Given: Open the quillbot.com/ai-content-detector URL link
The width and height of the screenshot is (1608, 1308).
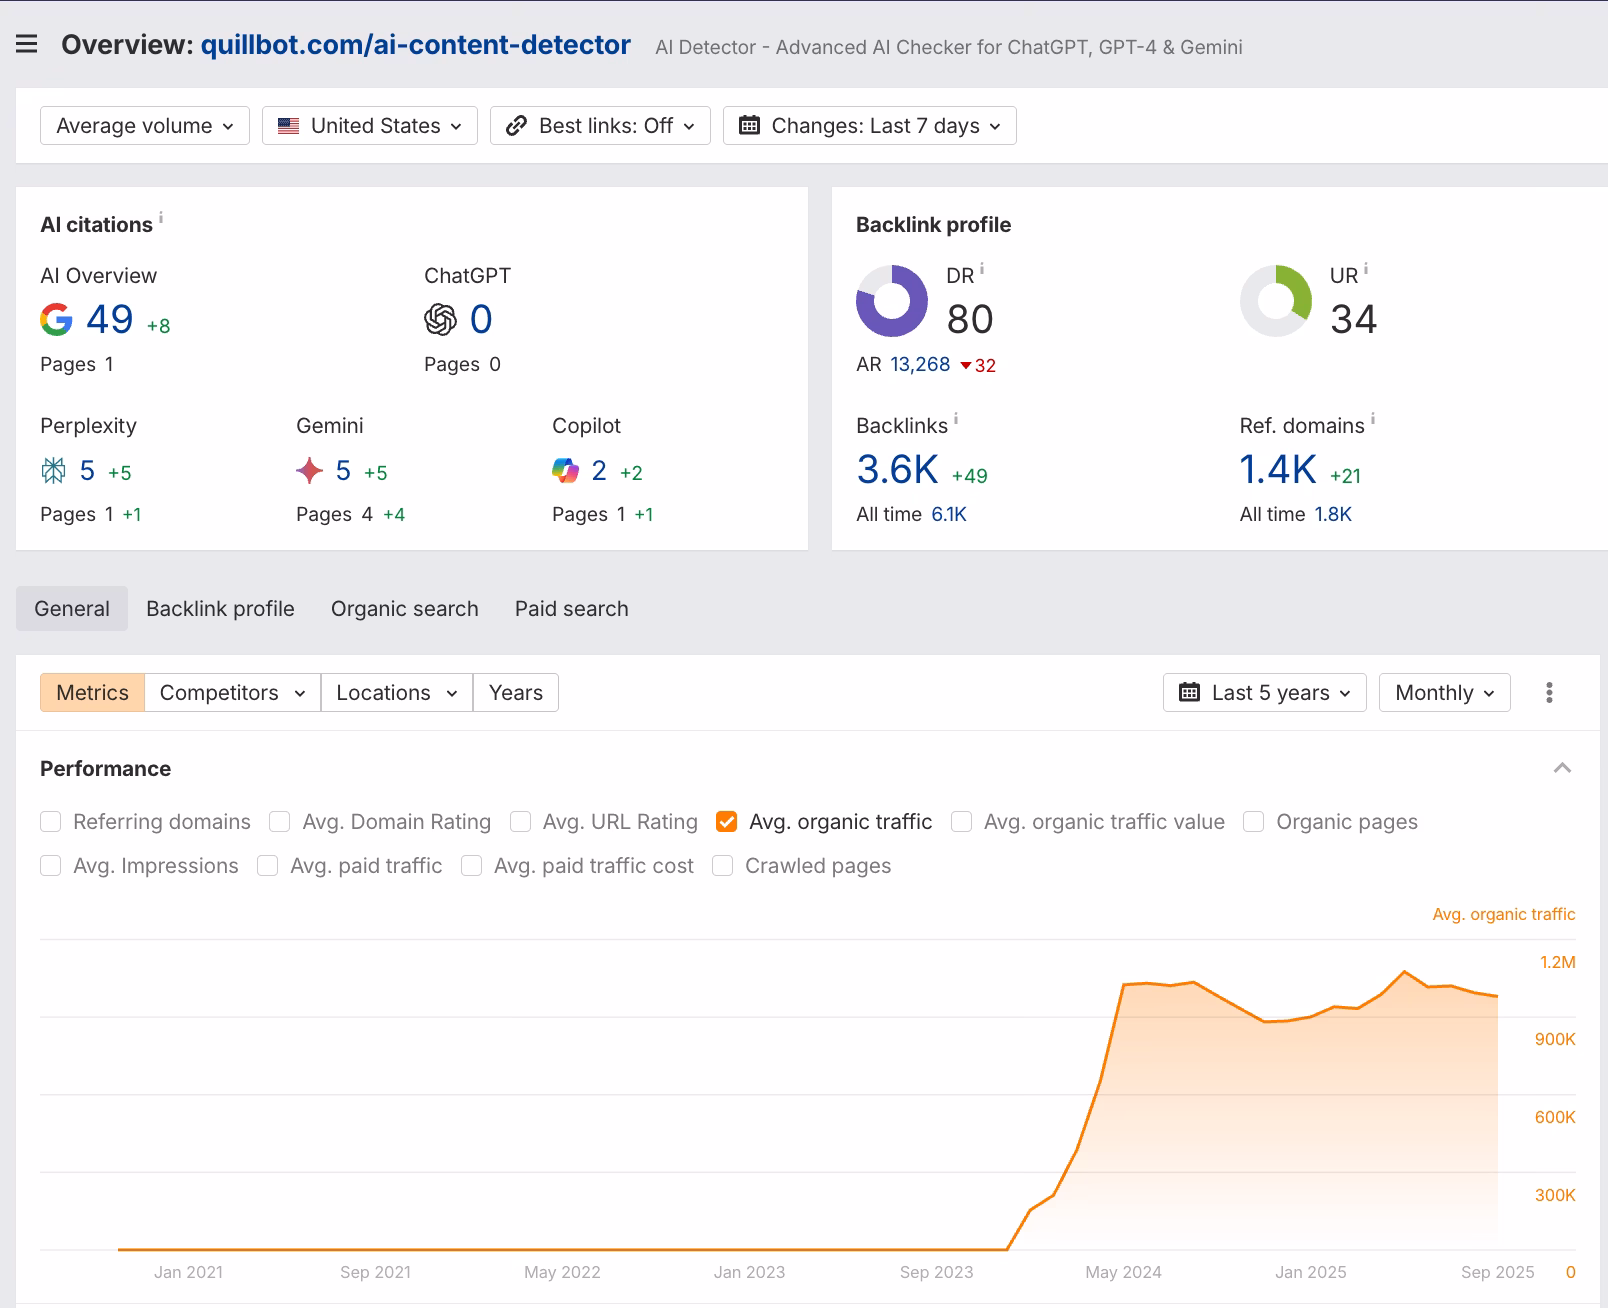Looking at the screenshot, I should point(416,45).
